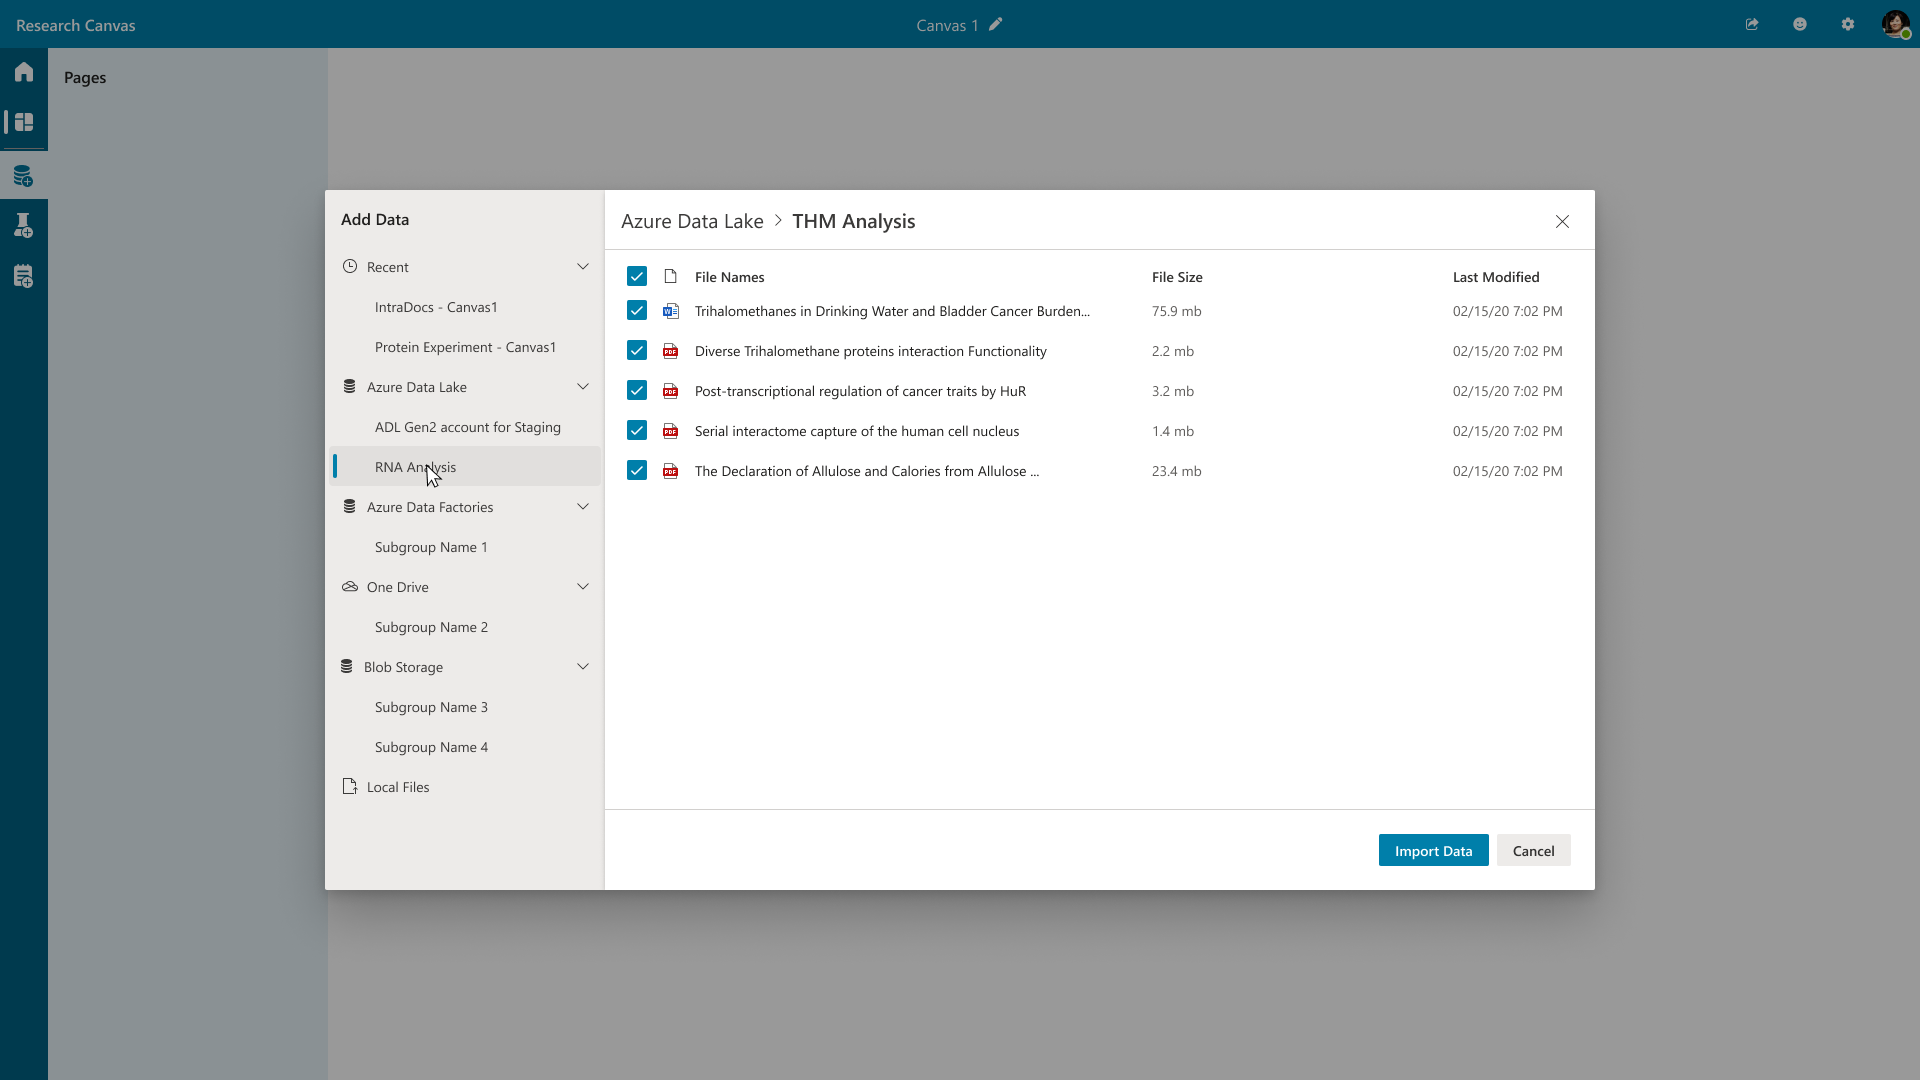The image size is (1920, 1080).
Task: Uncheck Serial interactome capture file checkbox
Action: coord(637,431)
